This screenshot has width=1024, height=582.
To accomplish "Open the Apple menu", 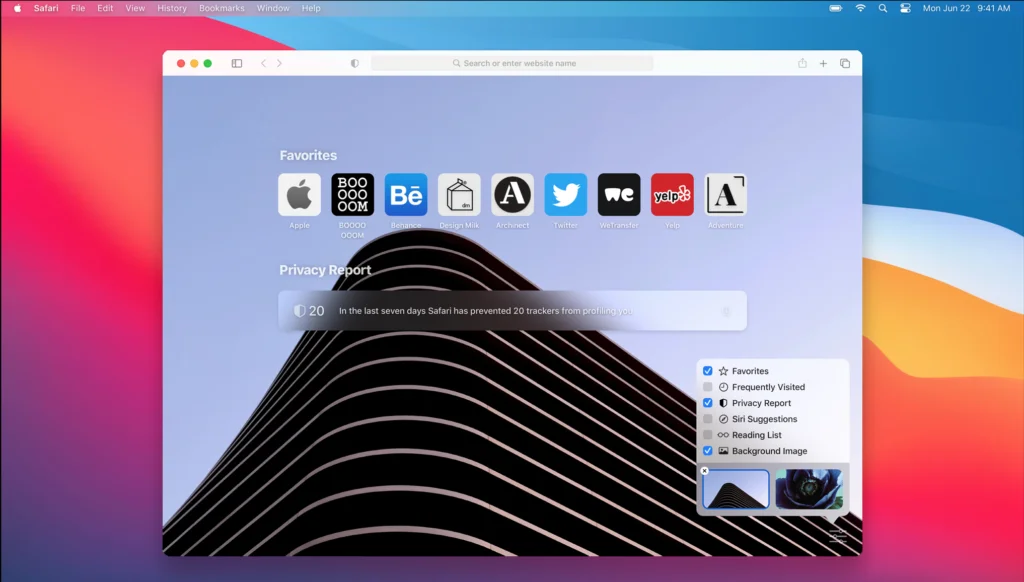I will [18, 8].
